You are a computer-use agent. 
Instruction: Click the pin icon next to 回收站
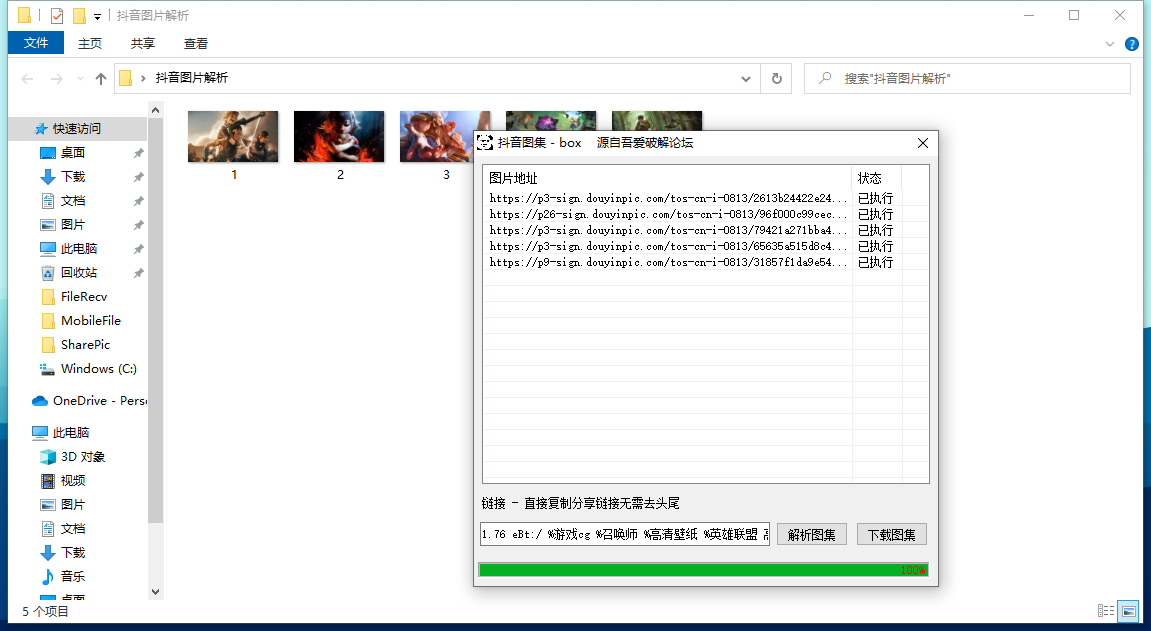(x=138, y=273)
